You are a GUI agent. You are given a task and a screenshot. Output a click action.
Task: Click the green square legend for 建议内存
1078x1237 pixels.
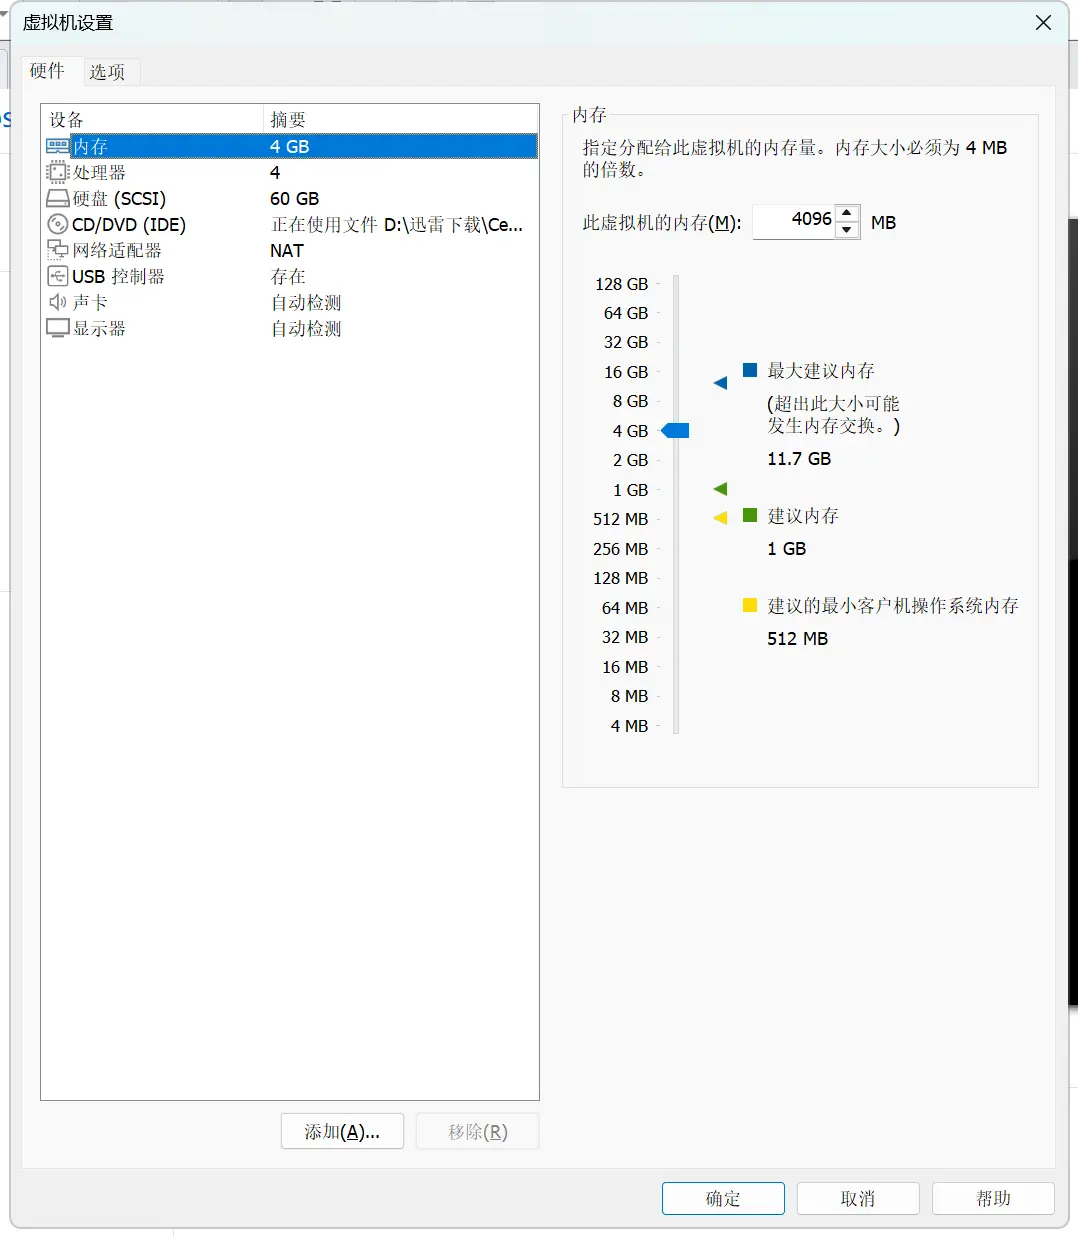click(750, 515)
